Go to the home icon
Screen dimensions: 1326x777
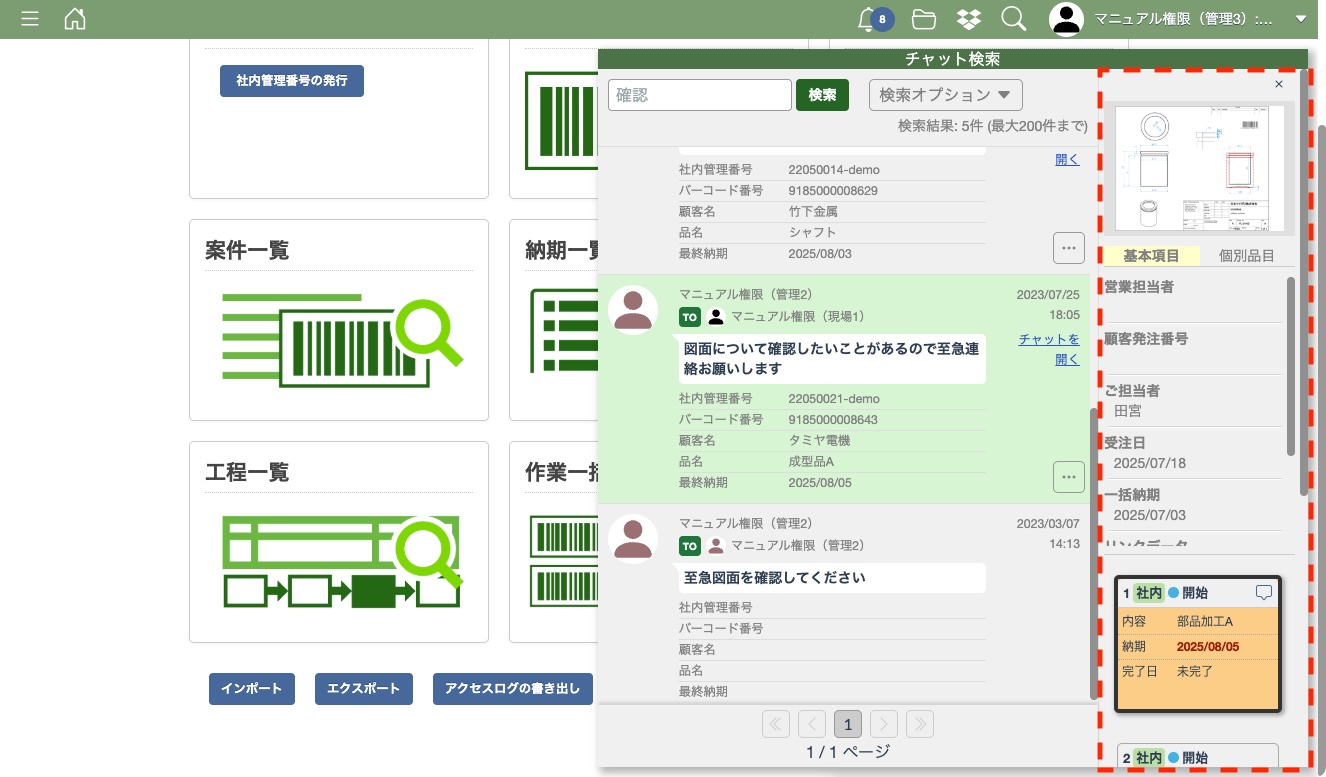pos(75,19)
